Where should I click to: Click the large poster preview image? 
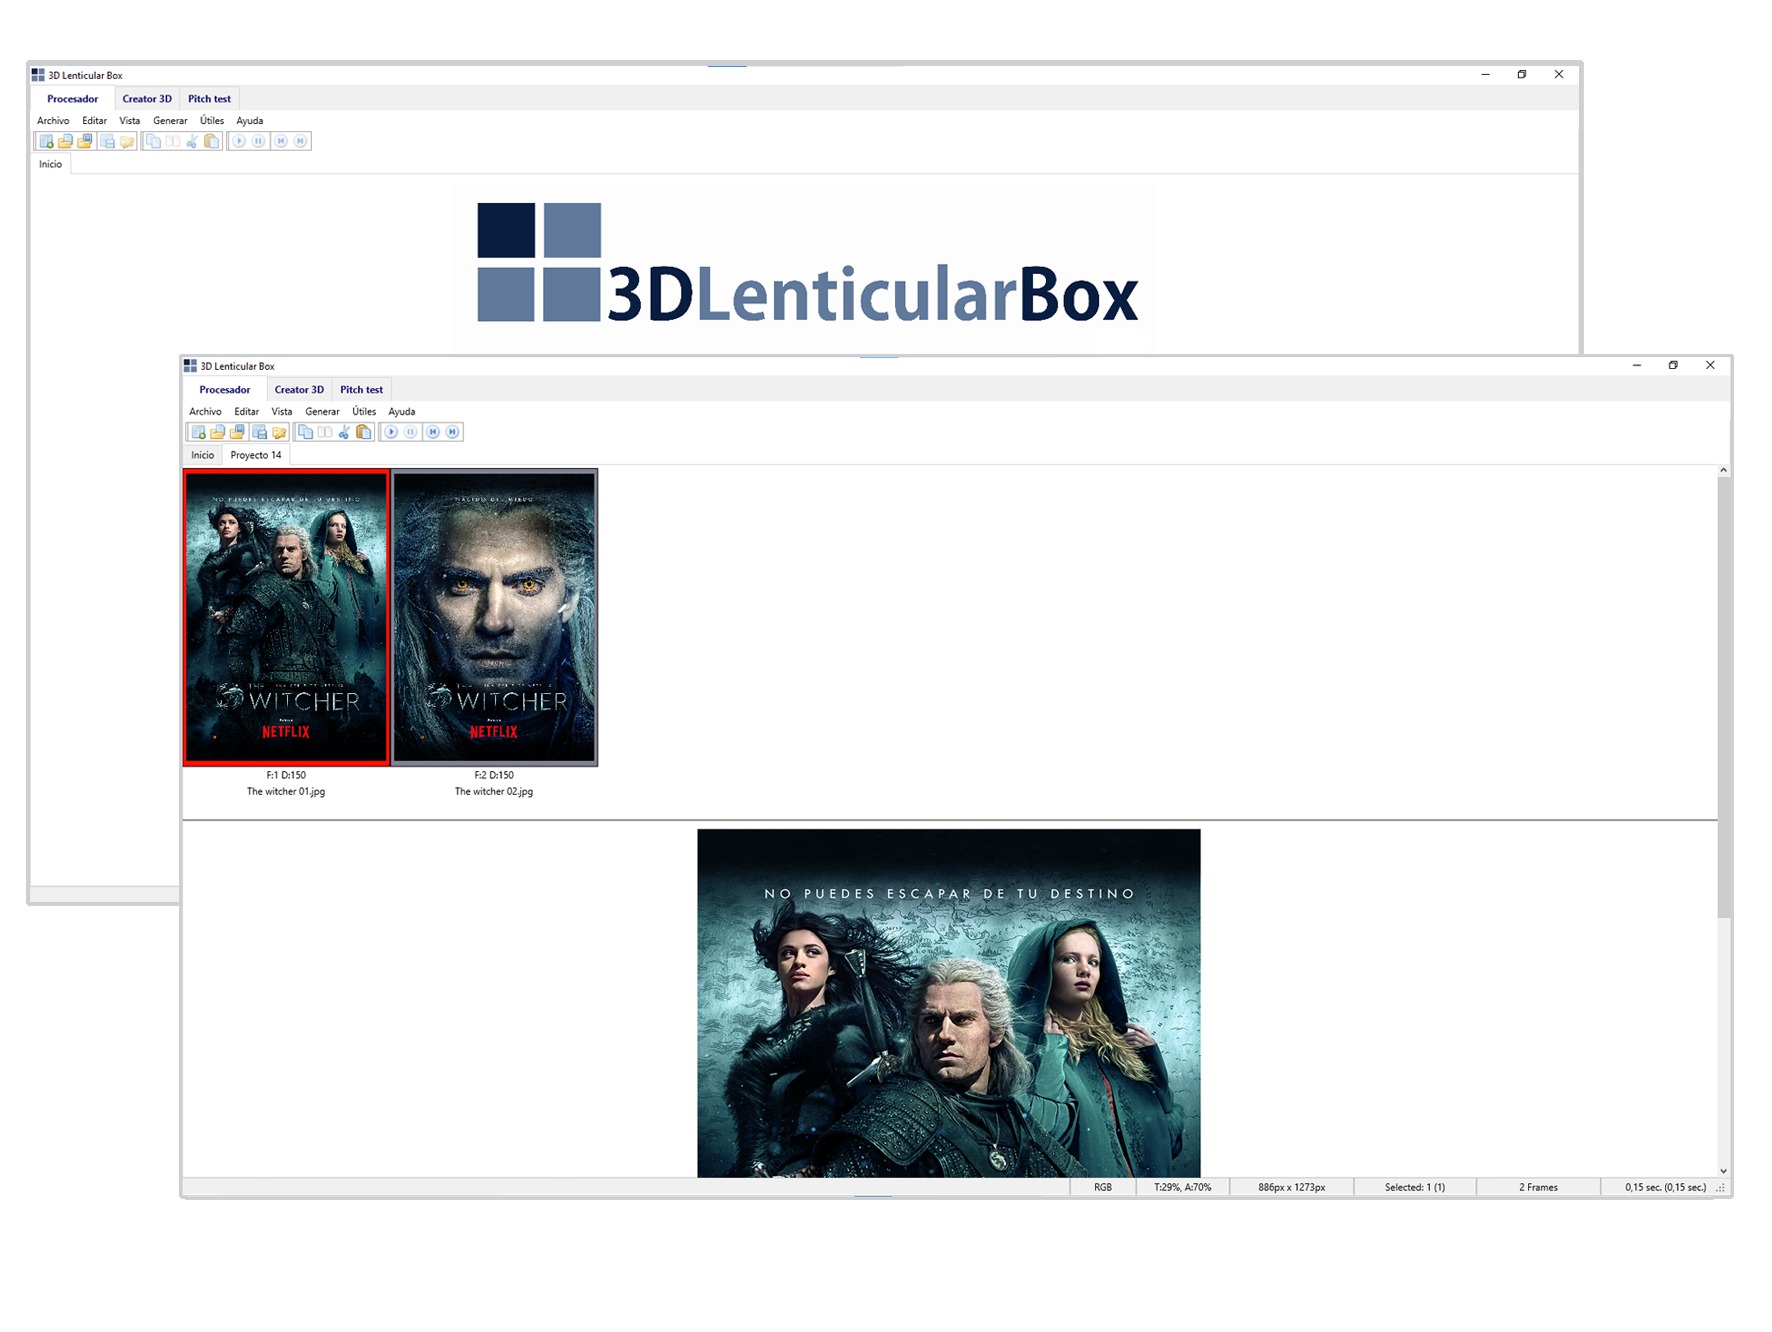(x=948, y=1002)
